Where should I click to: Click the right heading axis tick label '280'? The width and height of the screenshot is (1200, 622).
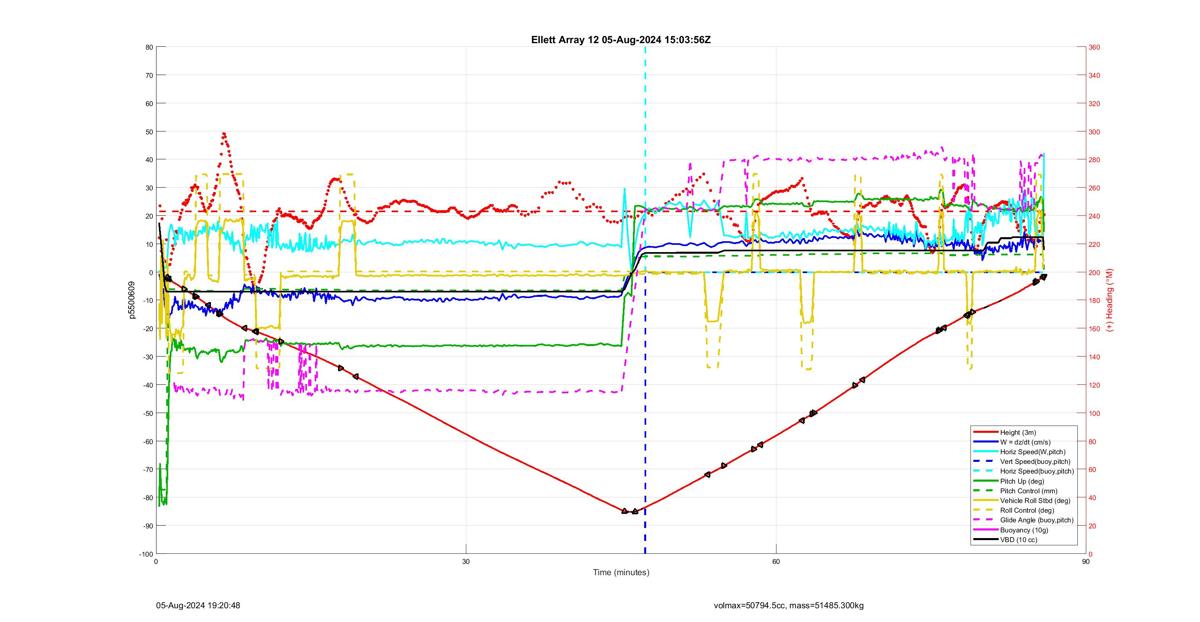[x=1095, y=160]
